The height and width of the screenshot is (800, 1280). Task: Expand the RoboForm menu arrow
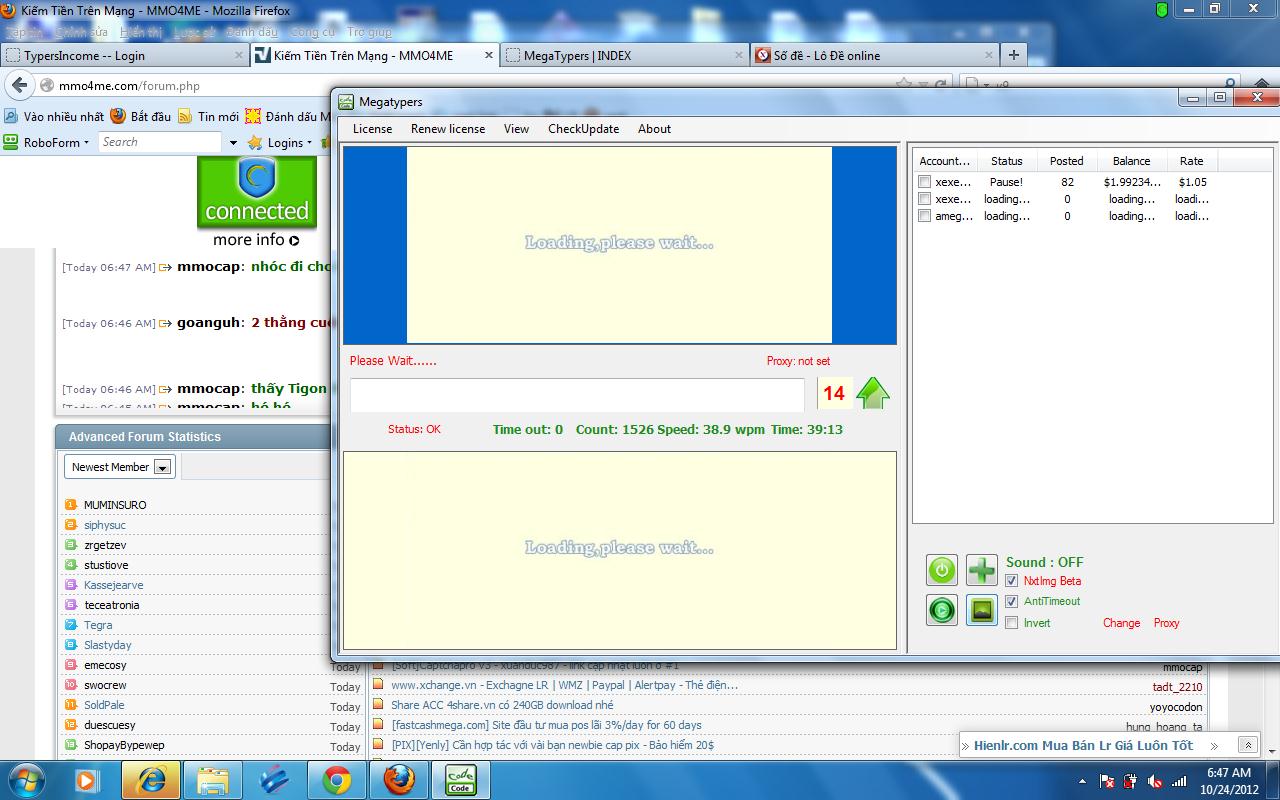[86, 143]
